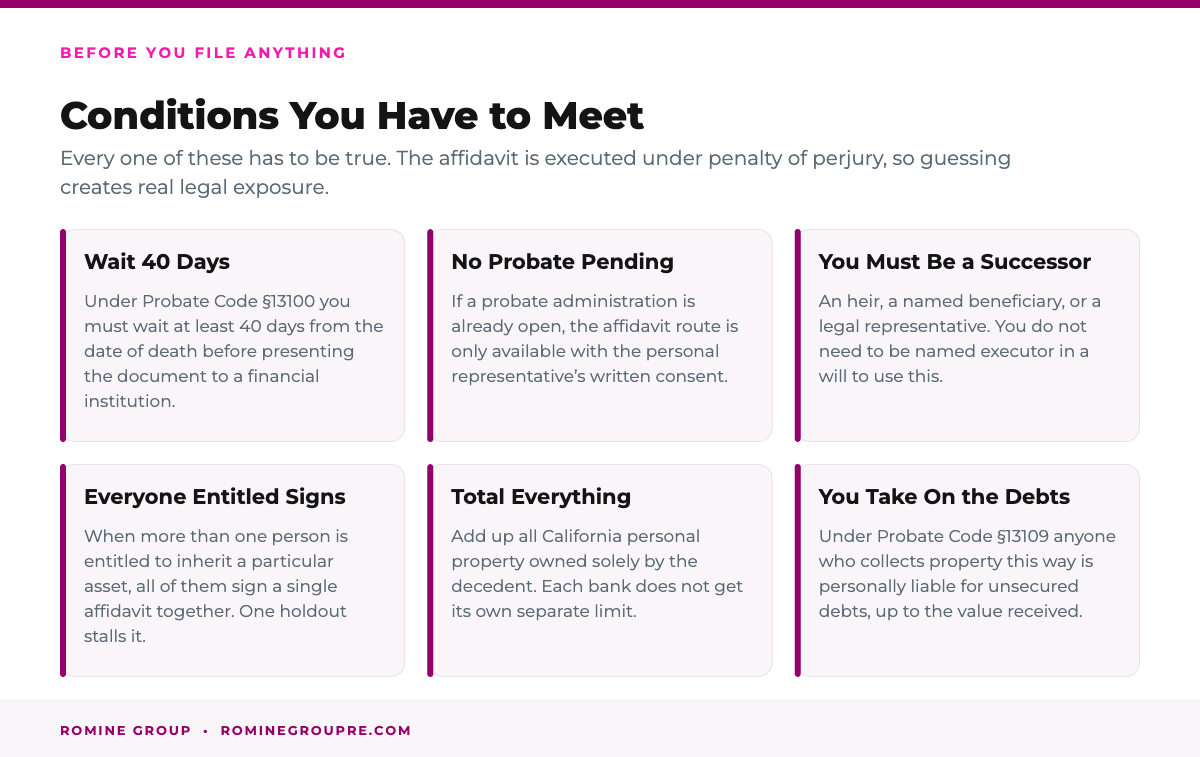Click the text about personal representative's written consent
The width and height of the screenshot is (1200, 757).
click(594, 339)
